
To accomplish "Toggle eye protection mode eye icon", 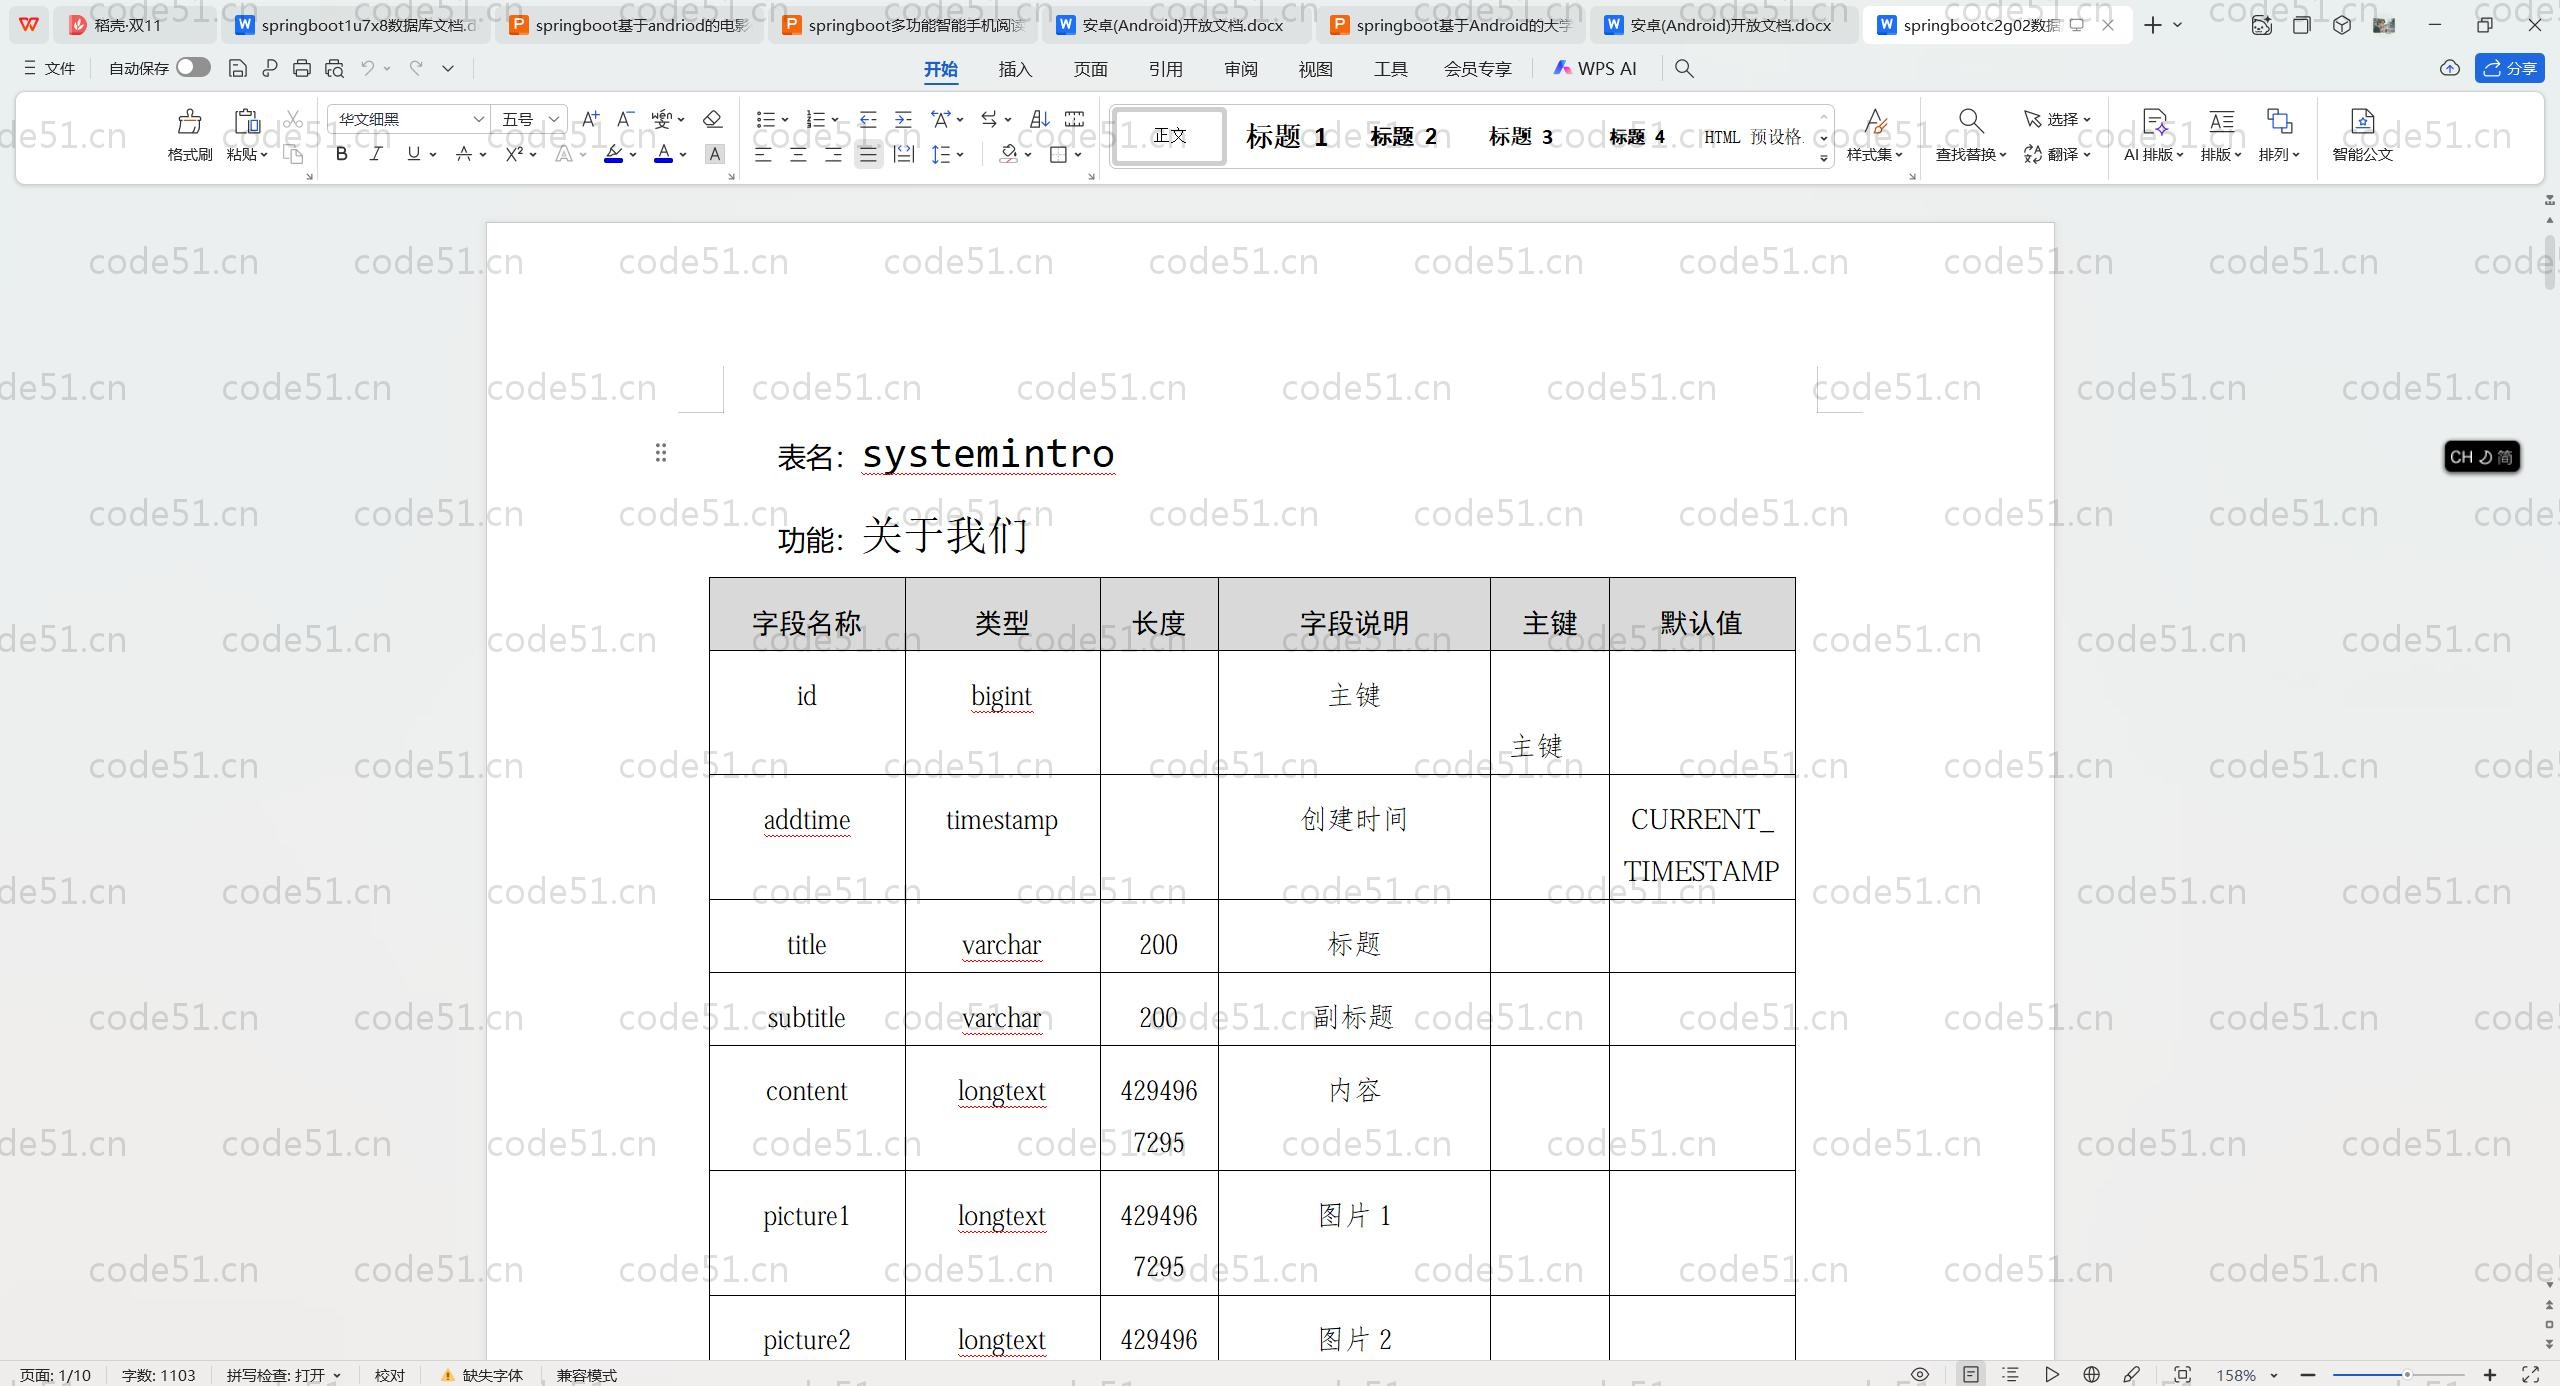I will tap(1919, 1374).
